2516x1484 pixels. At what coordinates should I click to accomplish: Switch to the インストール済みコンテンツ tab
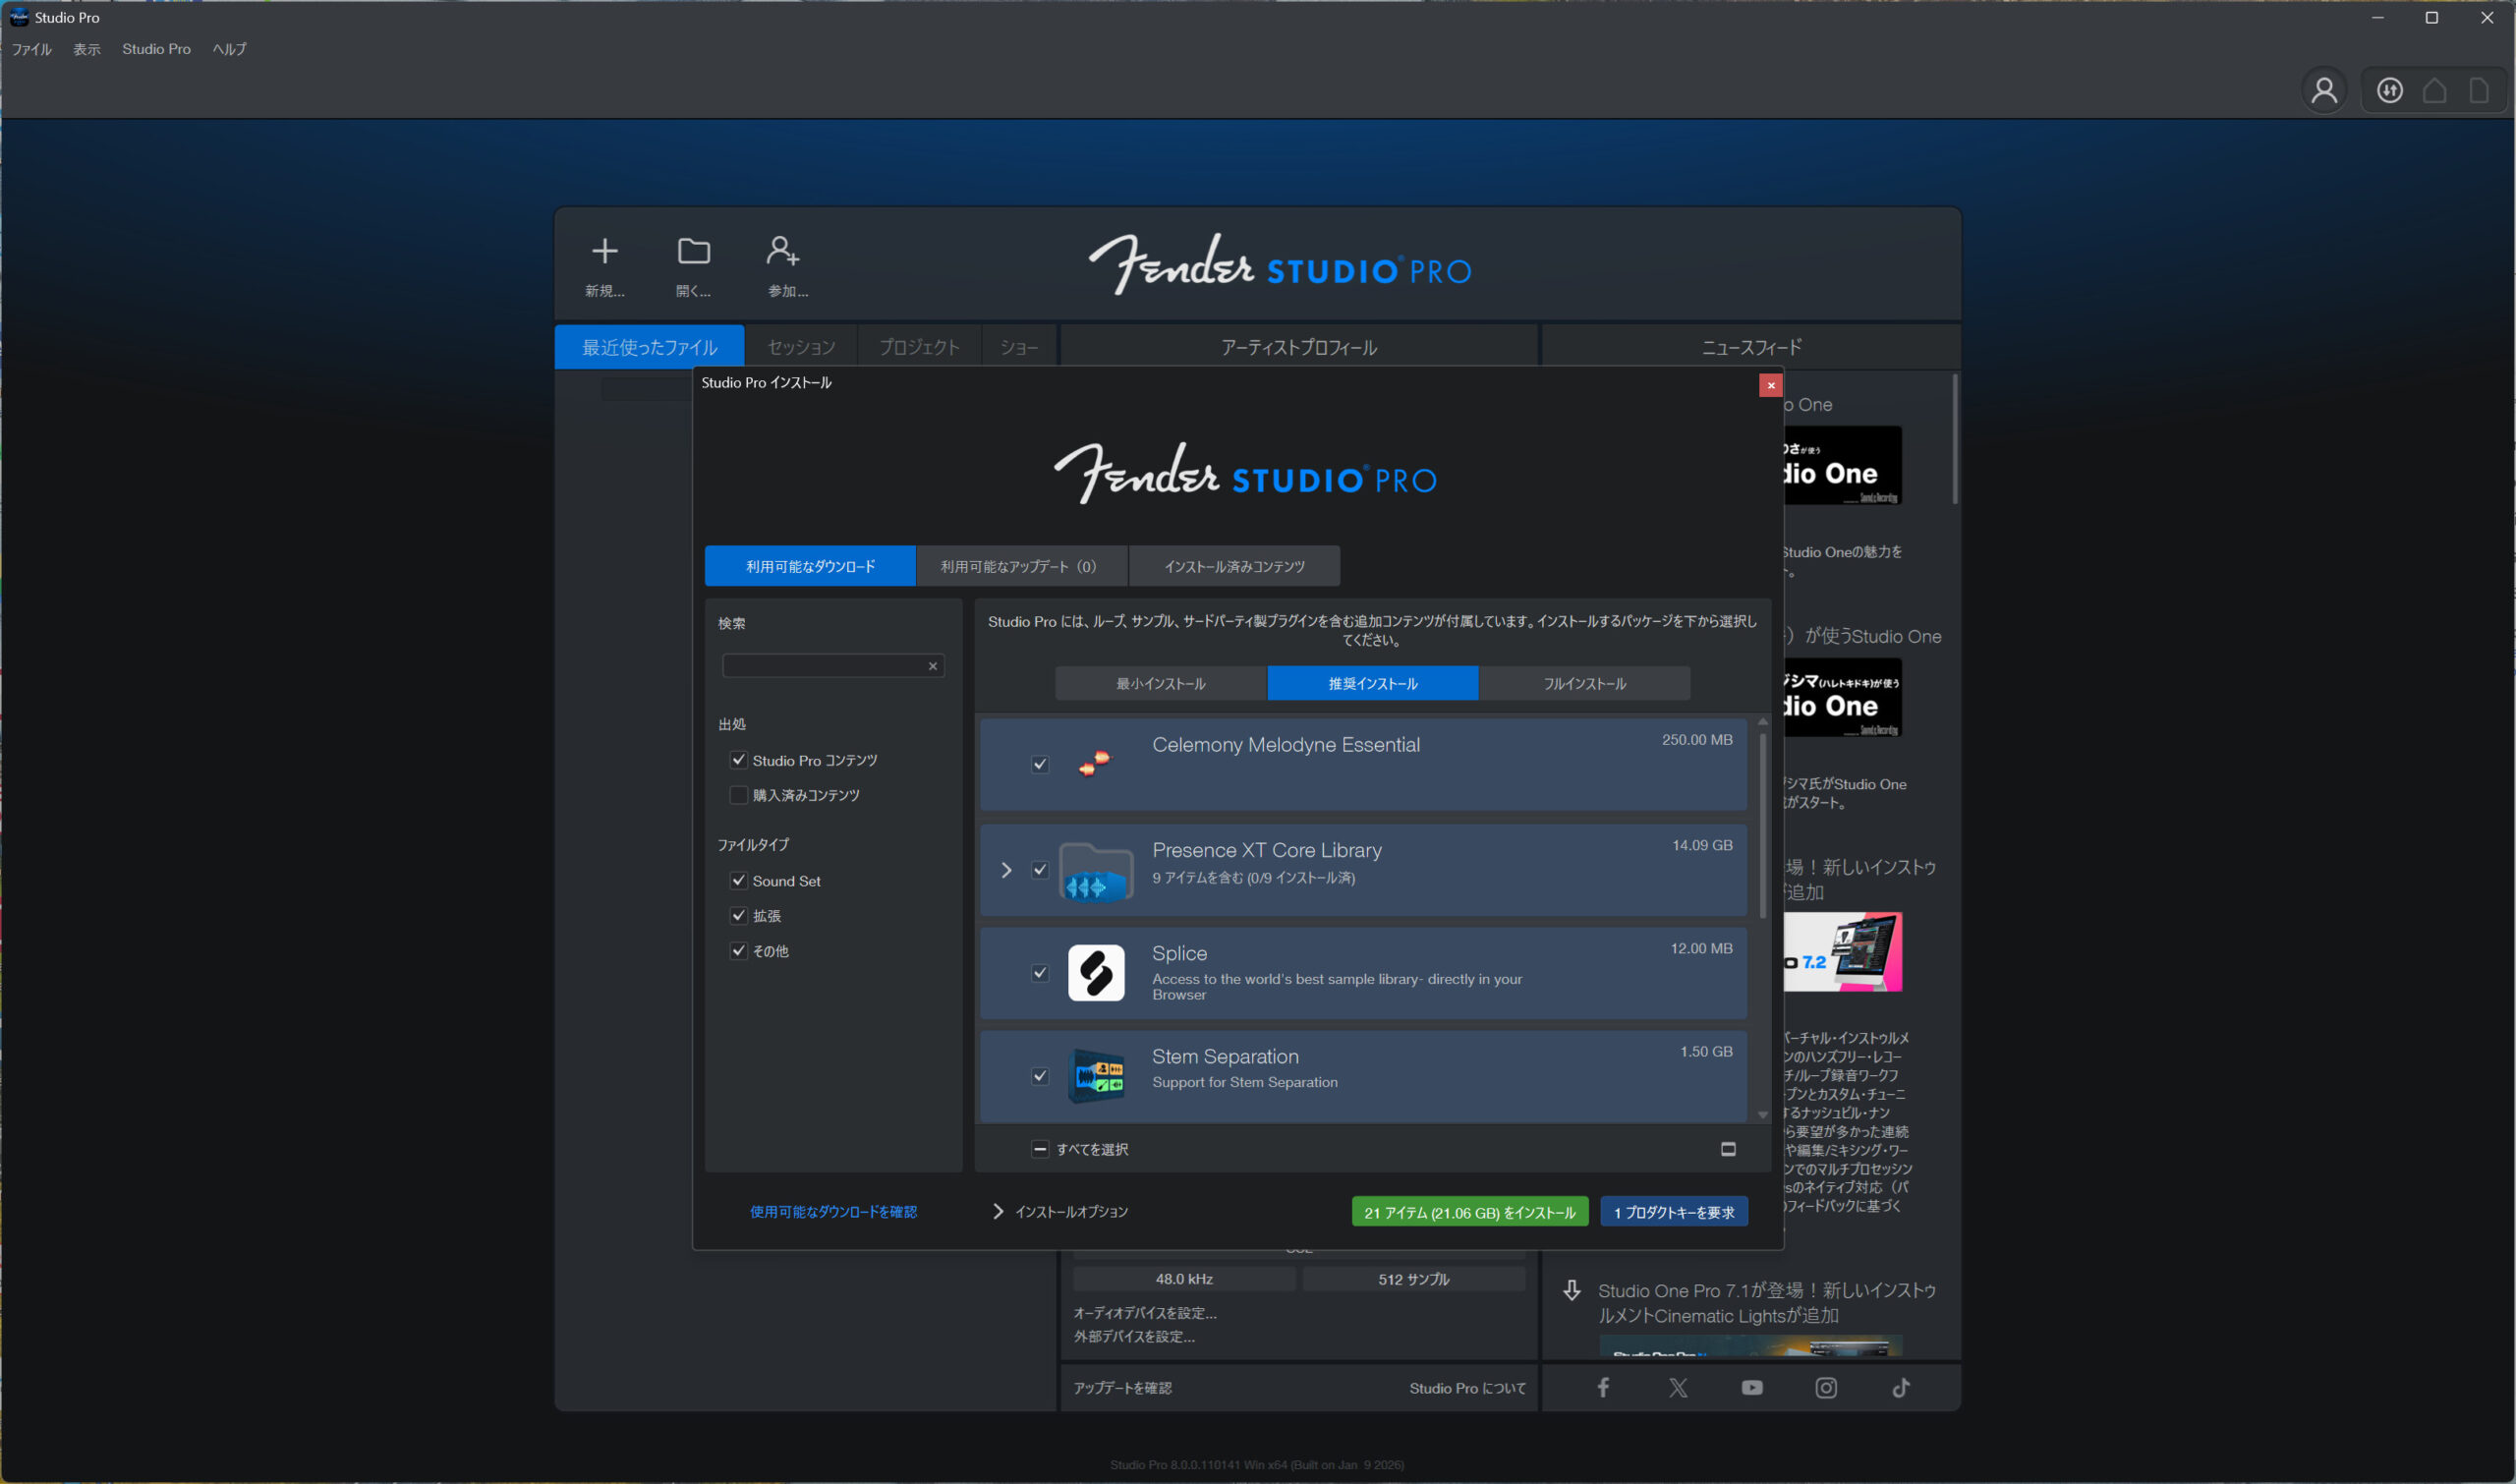pos(1234,566)
